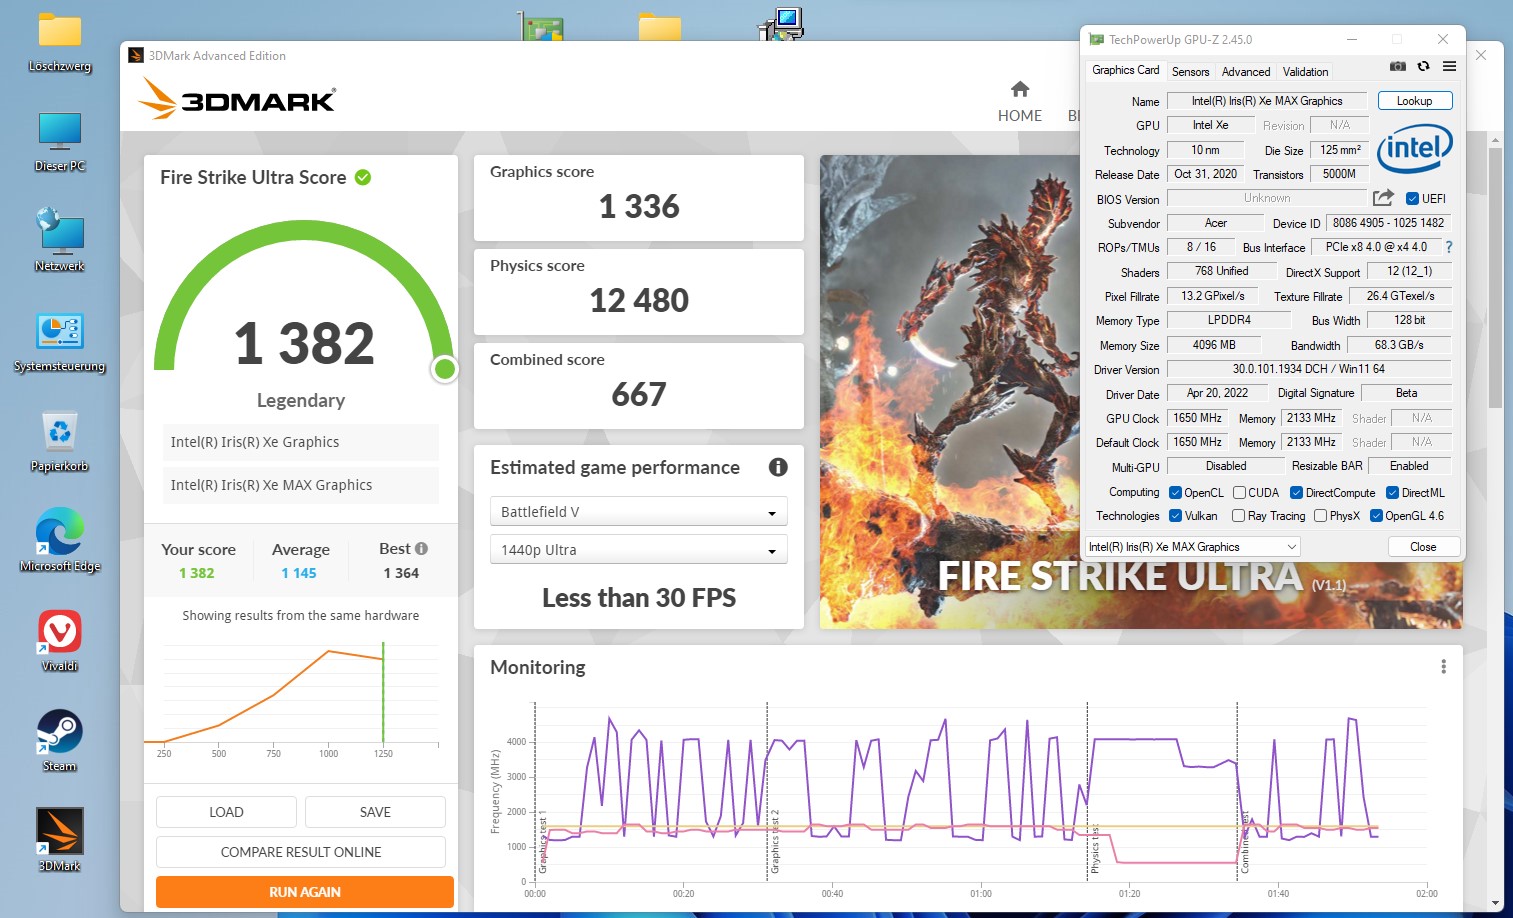This screenshot has height=918, width=1513.
Task: Open the GPU-Z hamburger menu
Action: point(1449,66)
